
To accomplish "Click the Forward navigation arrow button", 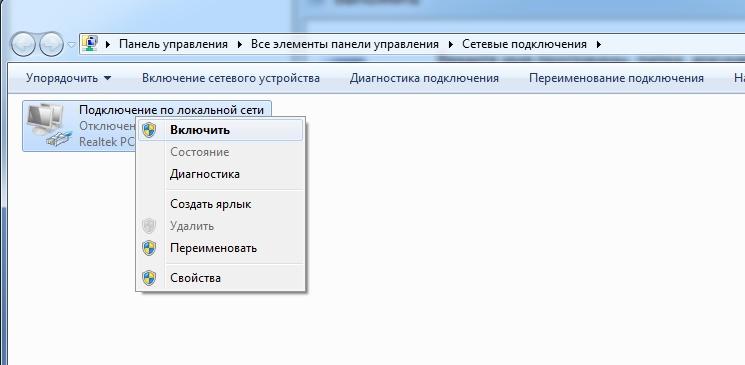I will tap(51, 45).
